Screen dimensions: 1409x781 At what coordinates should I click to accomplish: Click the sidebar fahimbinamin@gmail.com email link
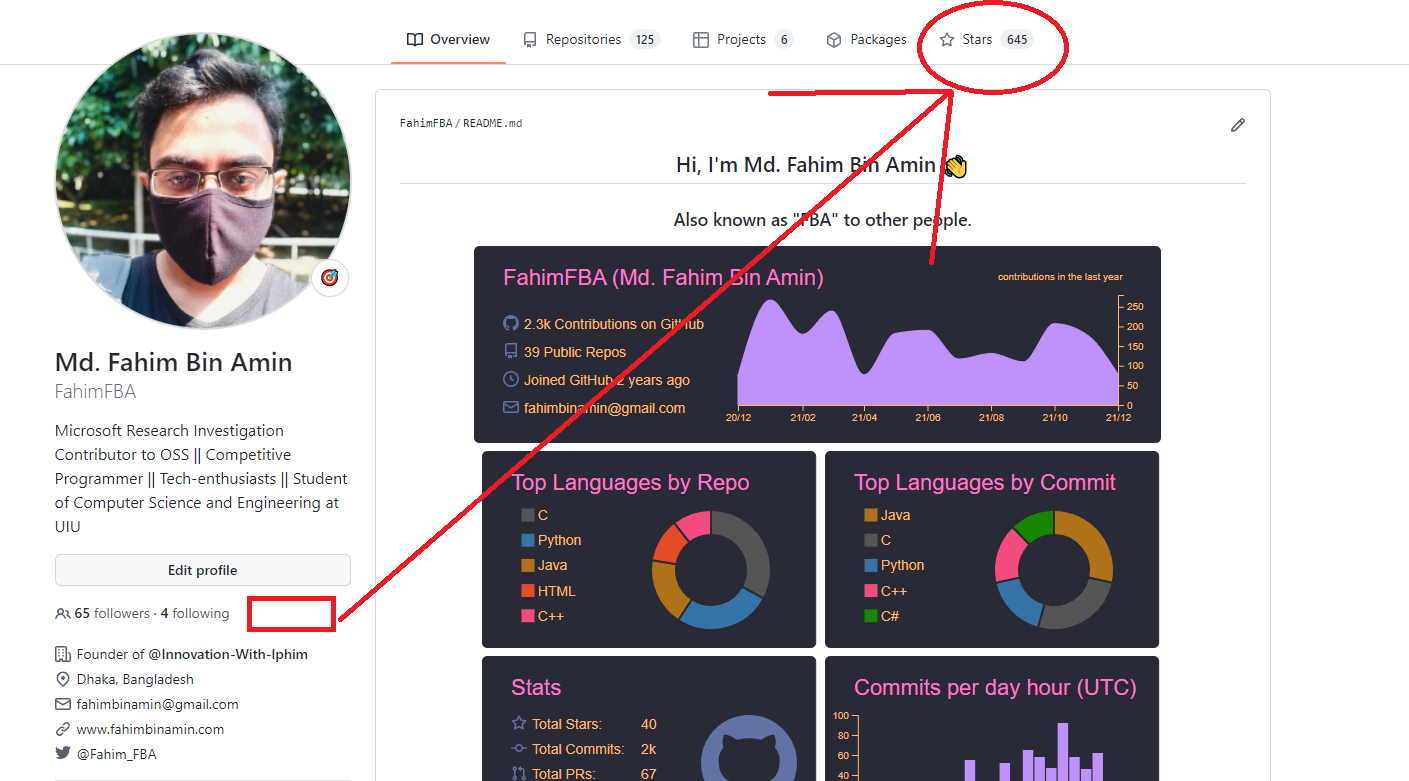[158, 704]
